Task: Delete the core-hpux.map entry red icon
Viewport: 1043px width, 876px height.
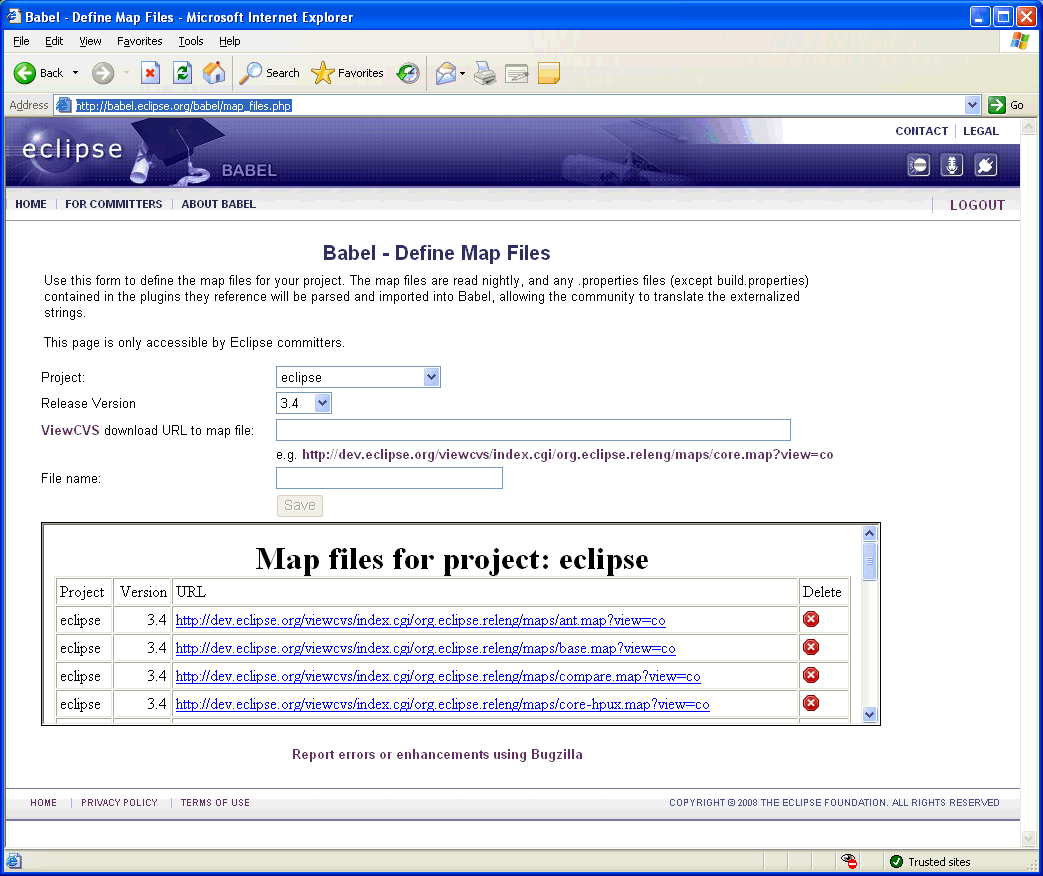Action: (811, 703)
